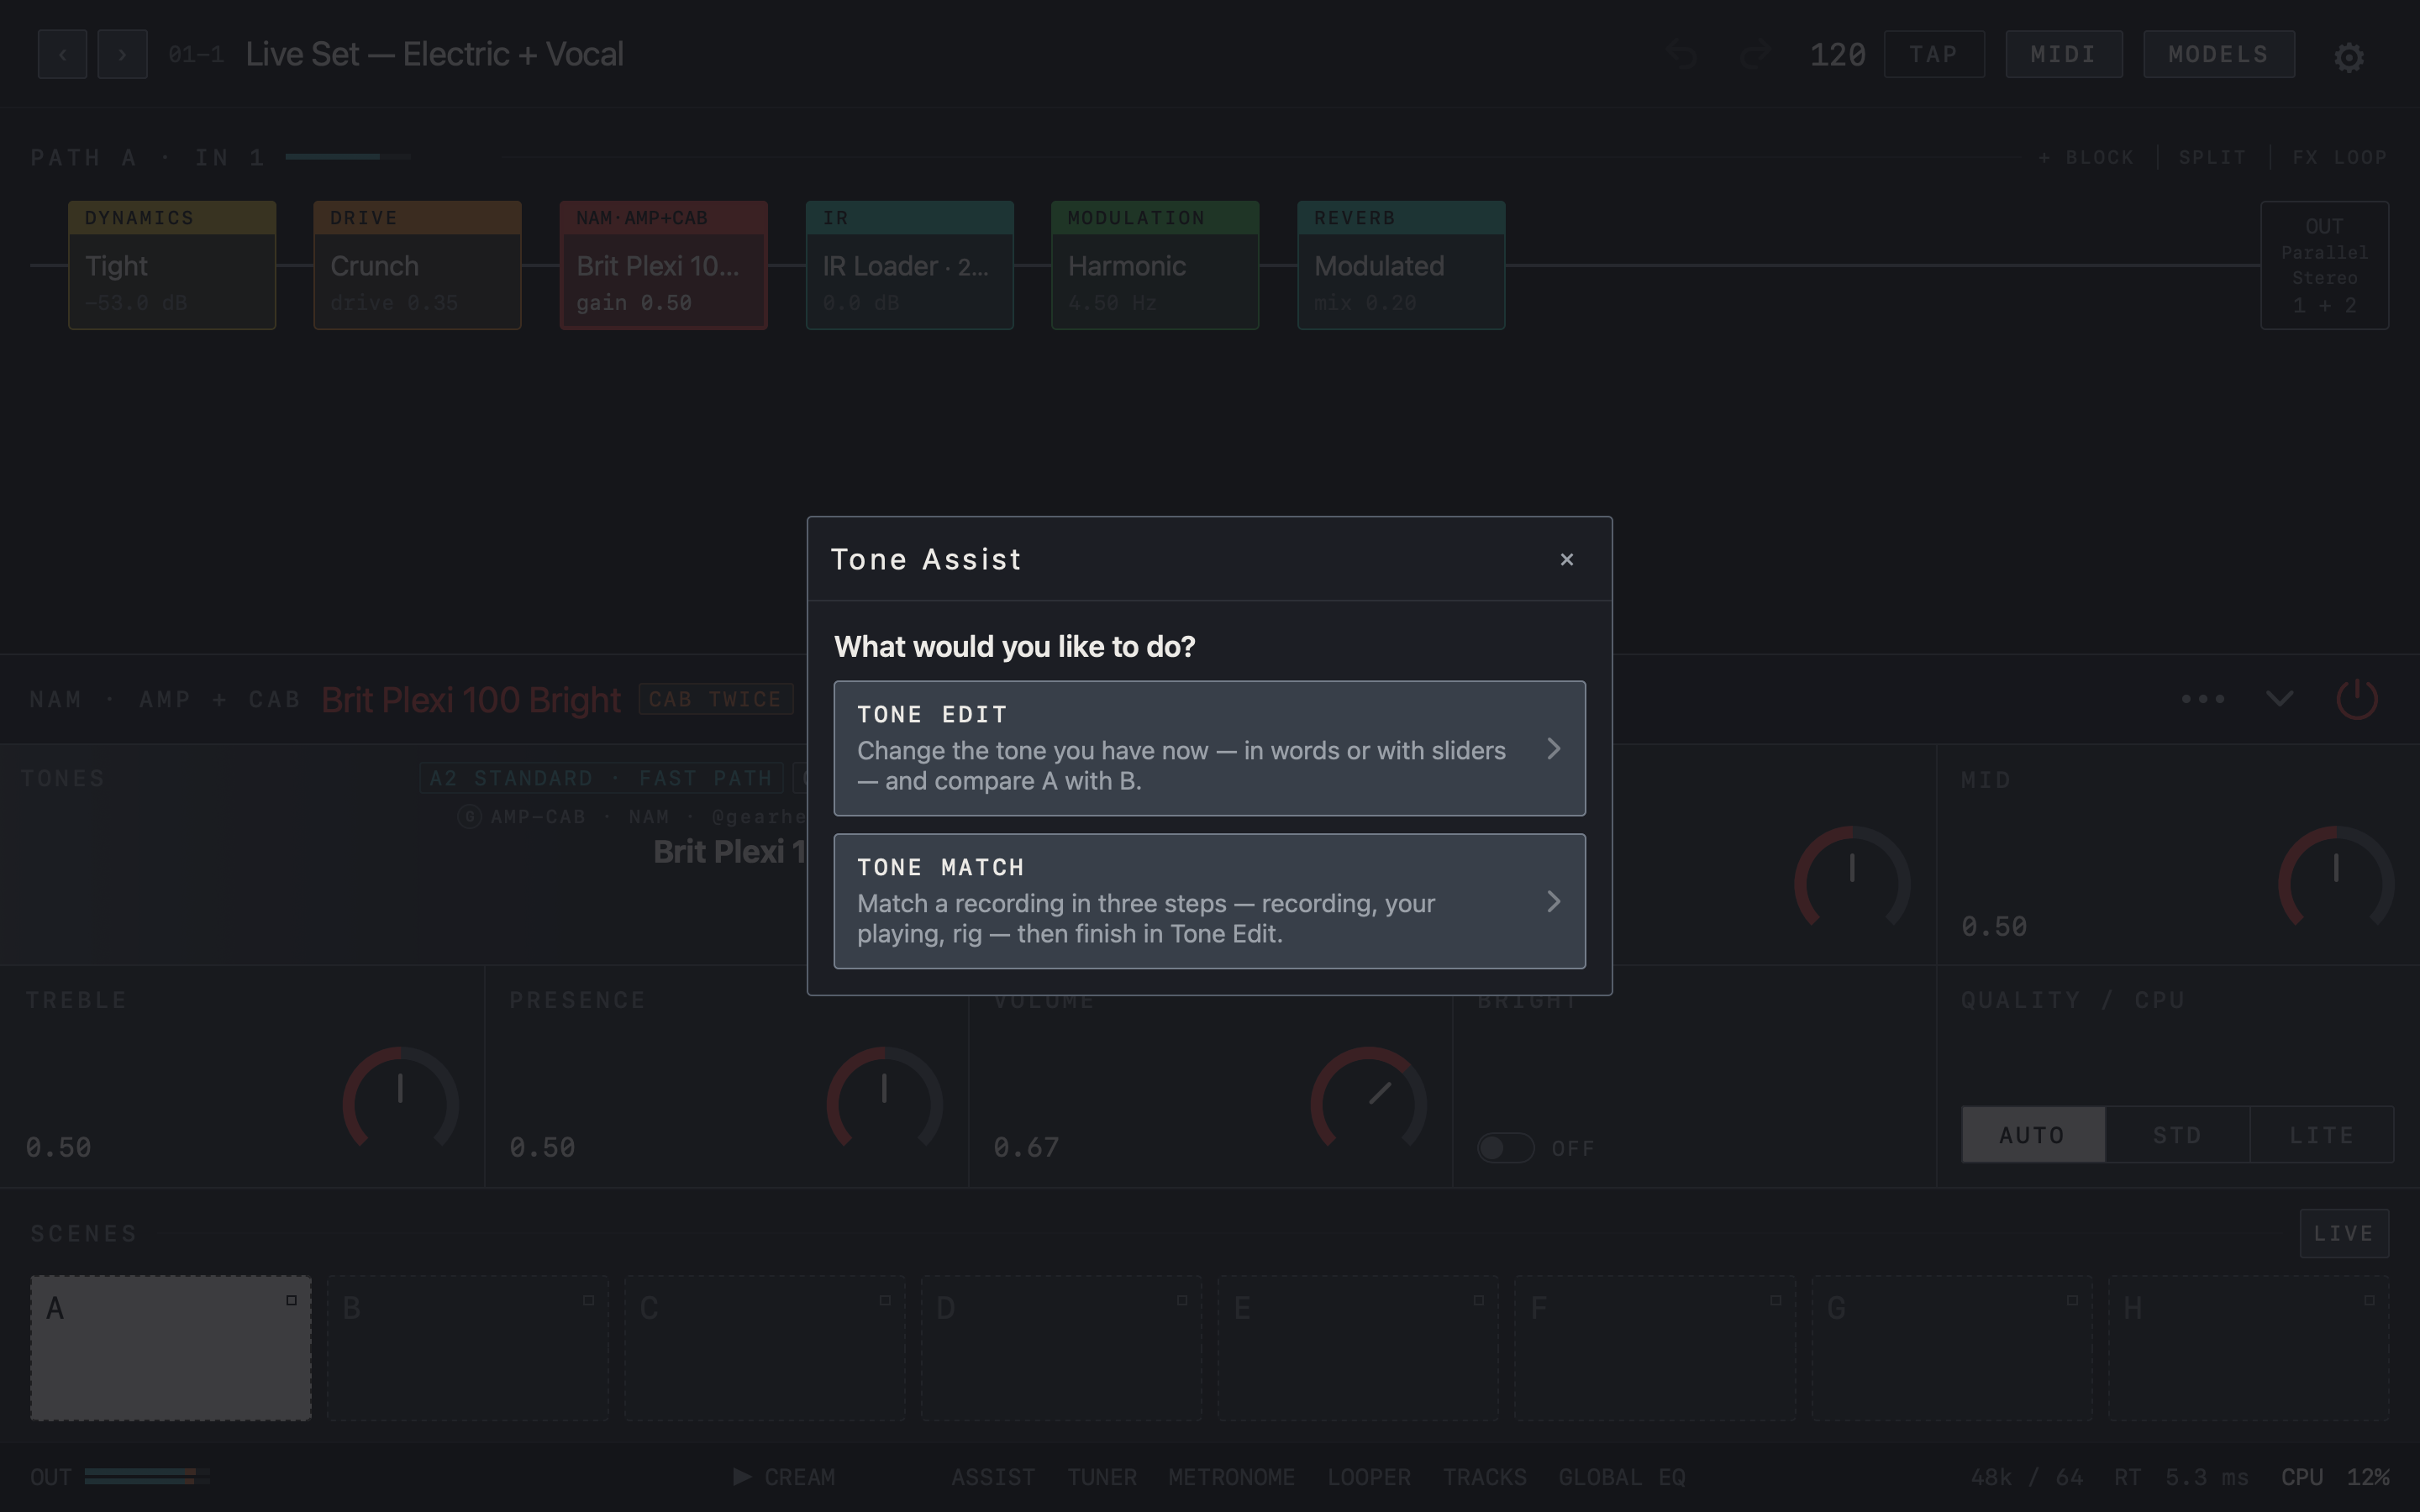This screenshot has width=2420, height=1512.
Task: Toggle the LIVE scenes button
Action: pyautogui.click(x=2344, y=1233)
